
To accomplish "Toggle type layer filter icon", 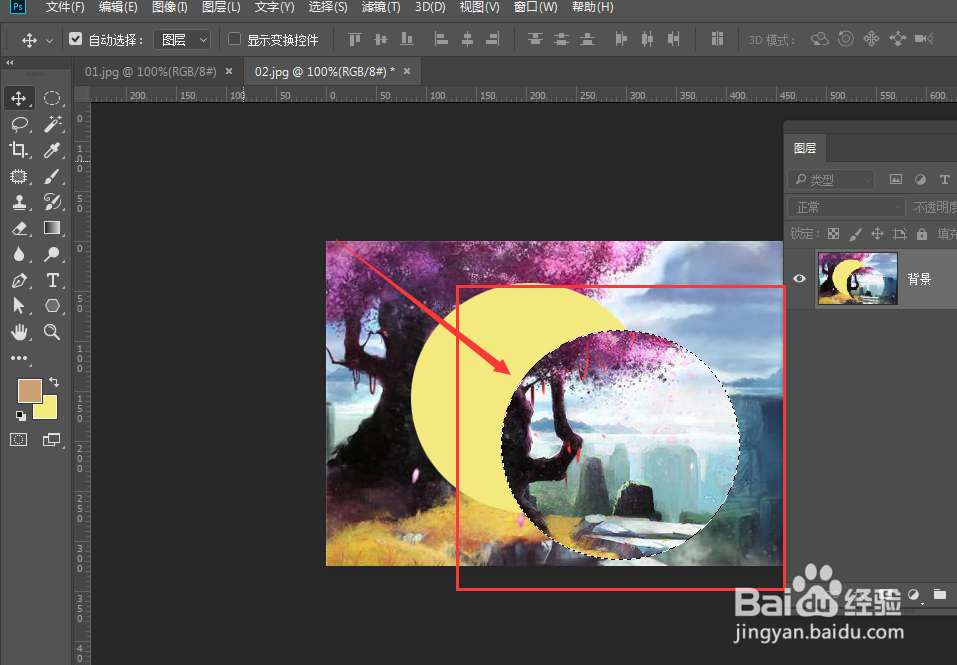I will click(945, 179).
